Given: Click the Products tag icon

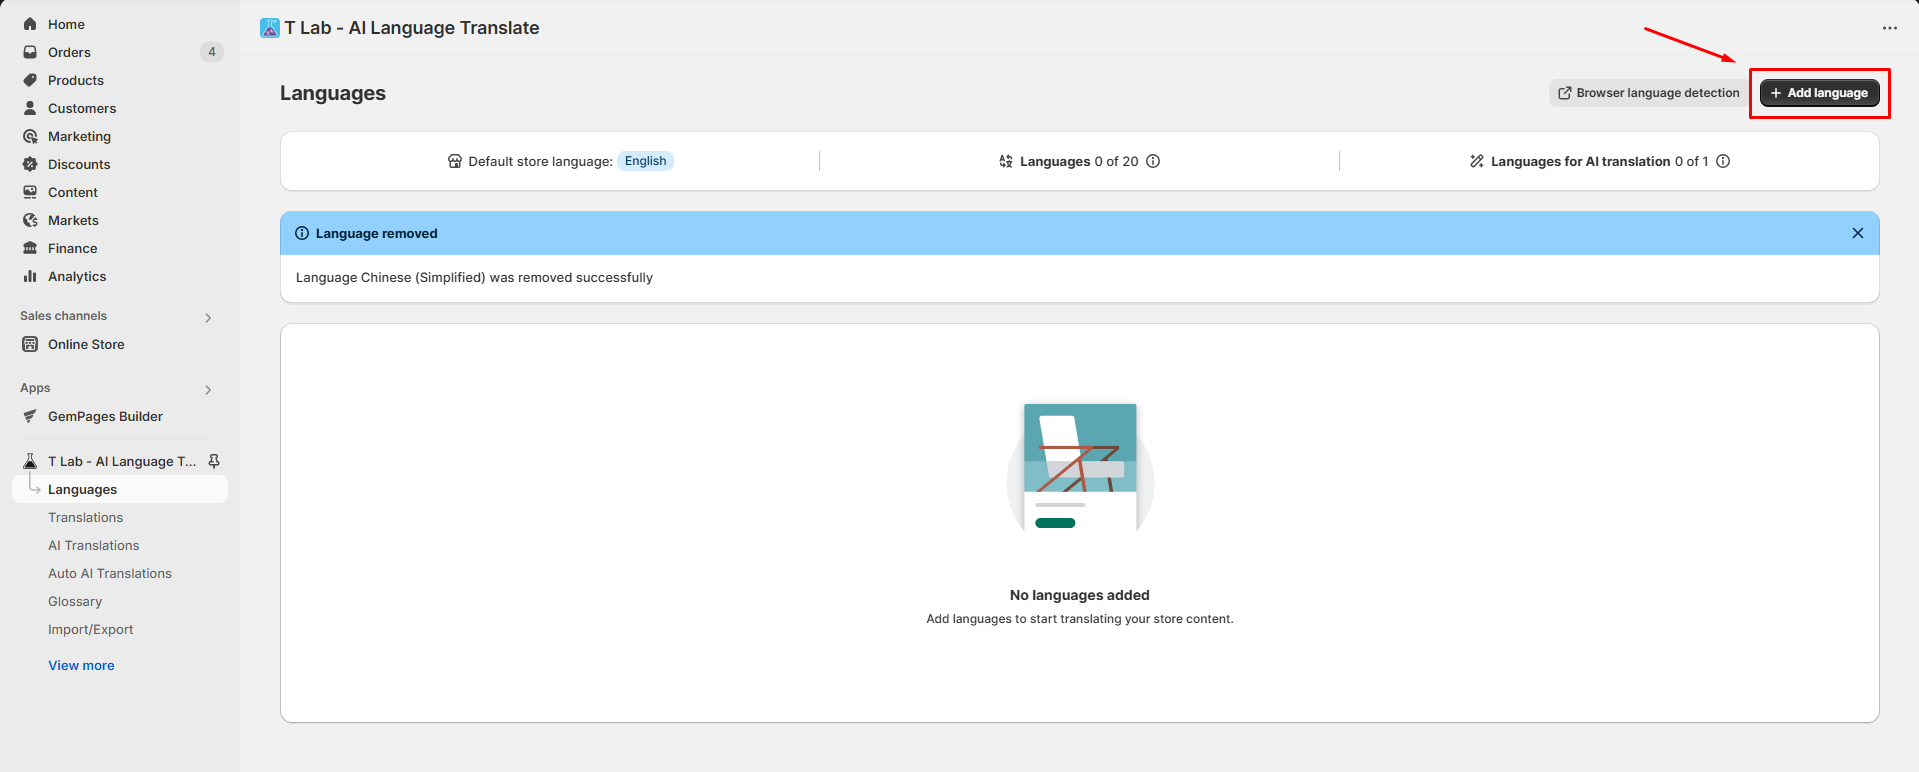Looking at the screenshot, I should (30, 80).
